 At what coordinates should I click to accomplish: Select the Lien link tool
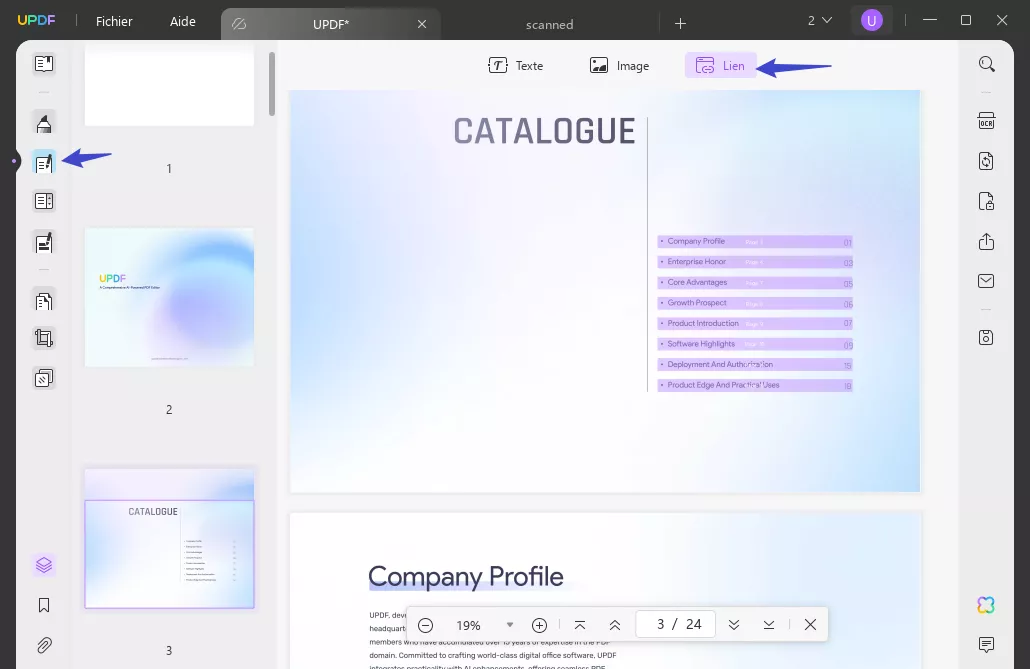(x=721, y=66)
